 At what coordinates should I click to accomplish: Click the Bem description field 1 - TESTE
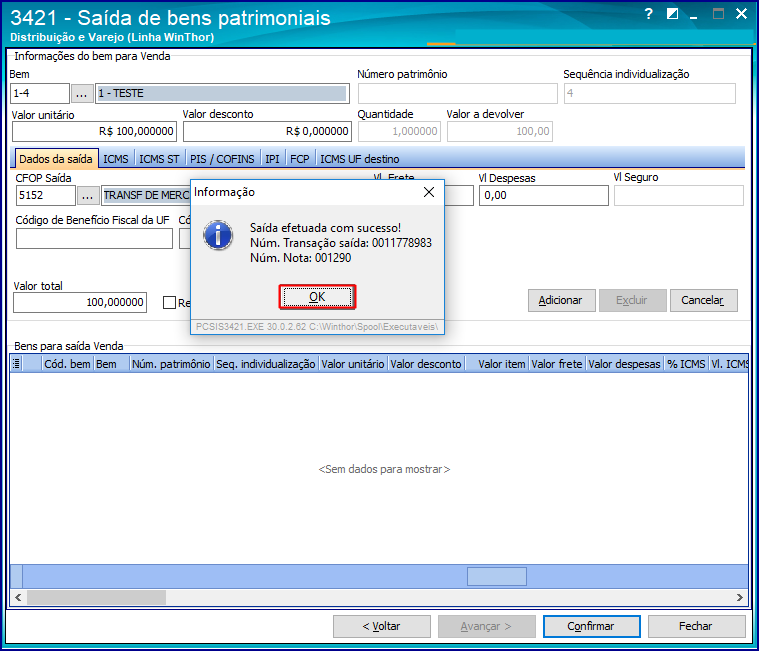click(222, 93)
